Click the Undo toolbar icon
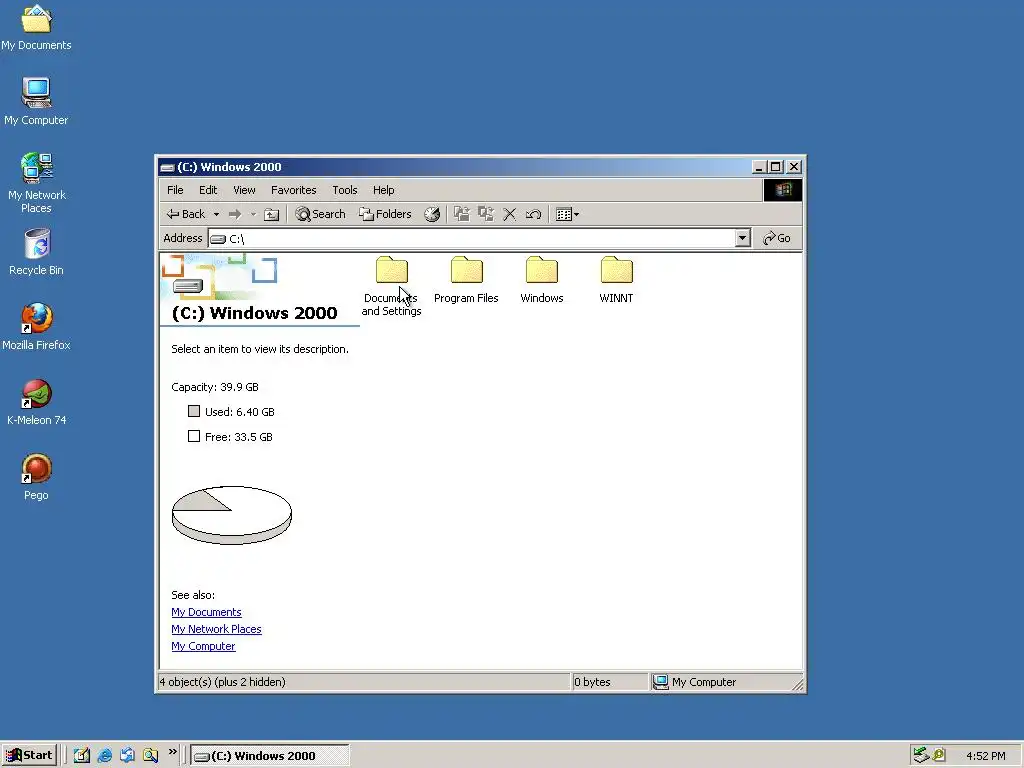The image size is (1024, 768). click(x=534, y=214)
